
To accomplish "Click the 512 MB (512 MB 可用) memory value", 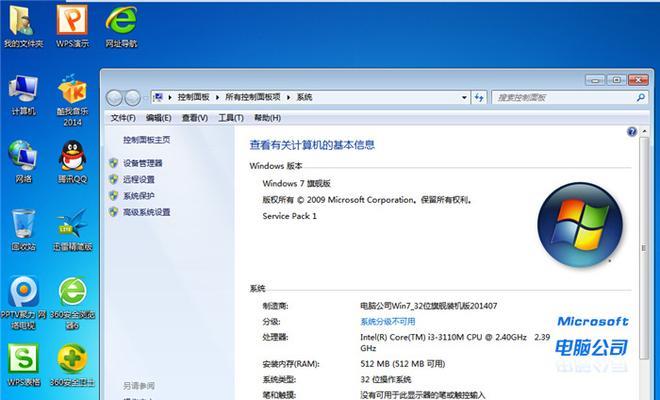I will (x=402, y=364).
